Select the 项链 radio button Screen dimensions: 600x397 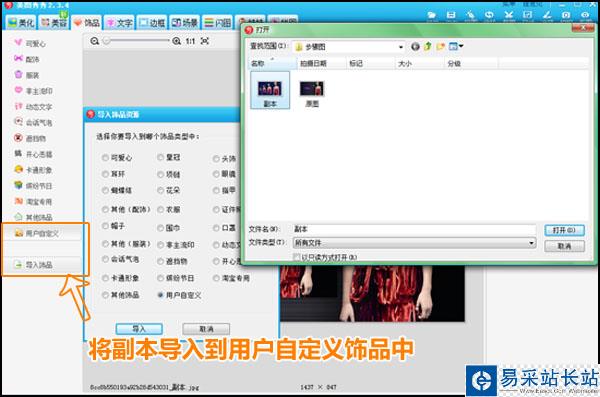(161, 175)
